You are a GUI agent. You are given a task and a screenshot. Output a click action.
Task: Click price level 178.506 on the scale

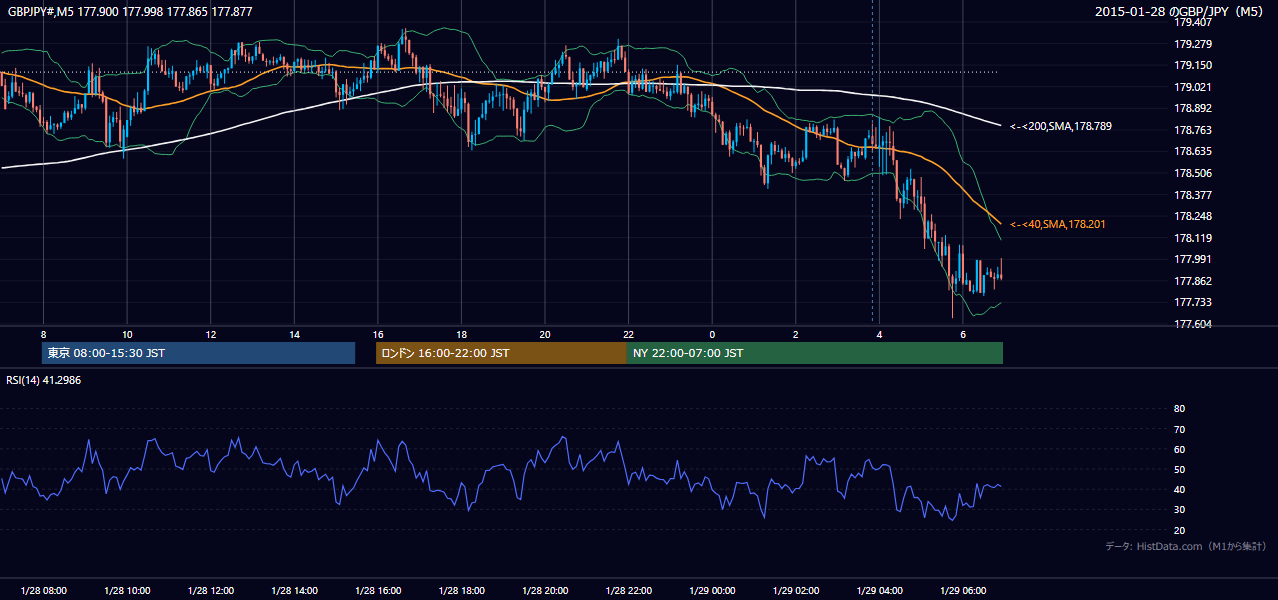coord(1193,173)
